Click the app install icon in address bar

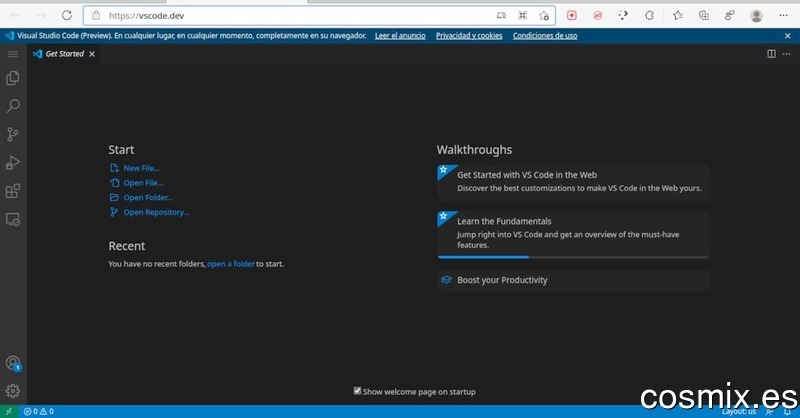[x=501, y=16]
